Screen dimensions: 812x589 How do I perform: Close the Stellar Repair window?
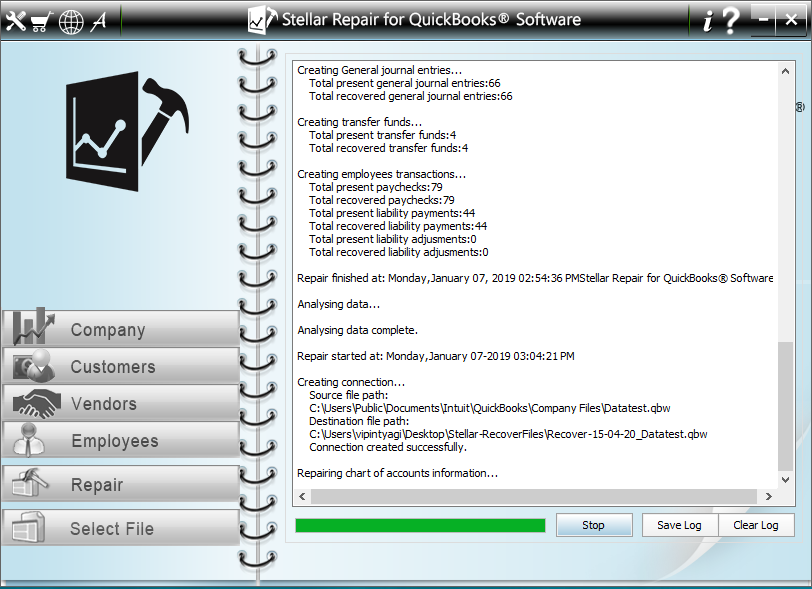[x=791, y=20]
